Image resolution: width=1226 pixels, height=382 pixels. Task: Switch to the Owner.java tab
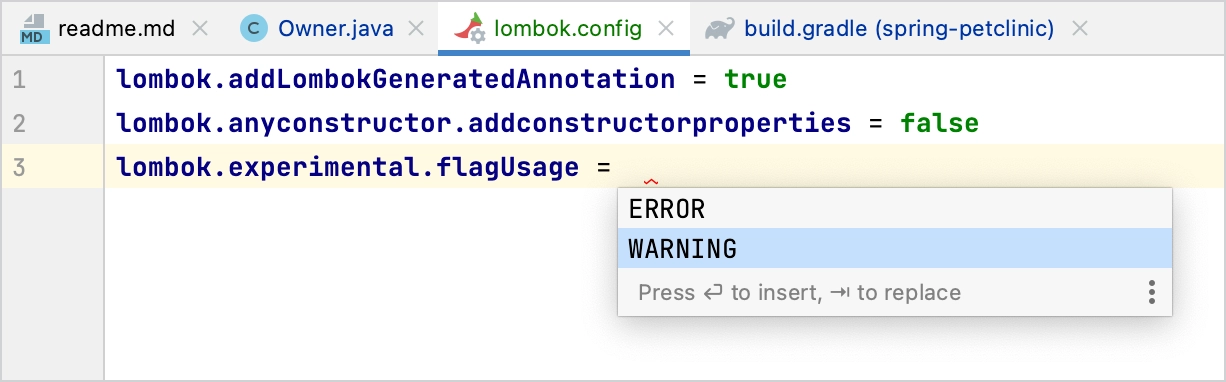coord(336,29)
